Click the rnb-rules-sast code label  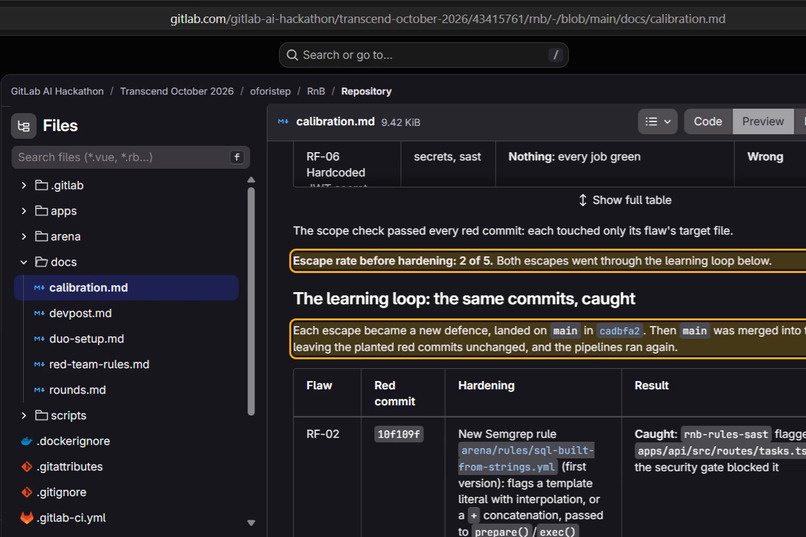726,434
